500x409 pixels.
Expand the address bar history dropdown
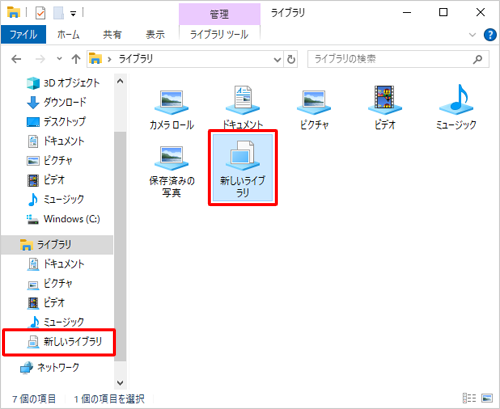click(277, 60)
